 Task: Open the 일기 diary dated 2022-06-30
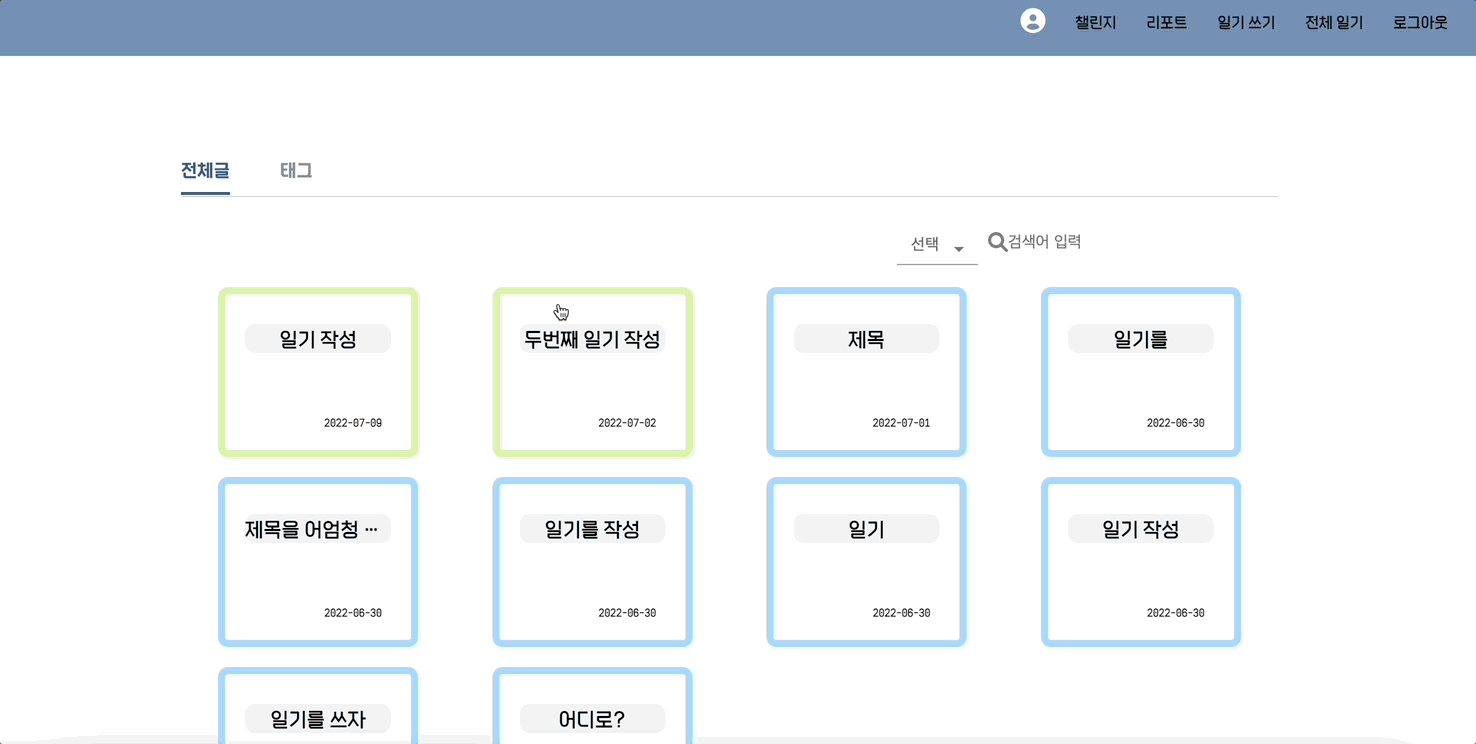click(x=866, y=562)
